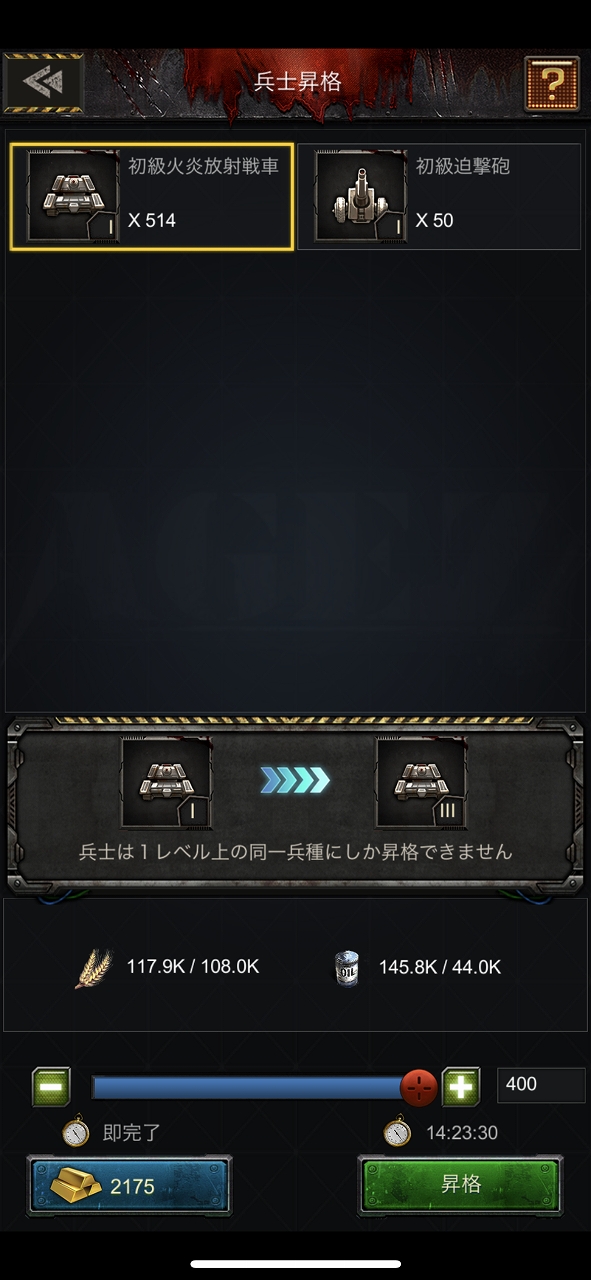Click the red slider handle
591x1280 pixels.
point(419,1086)
